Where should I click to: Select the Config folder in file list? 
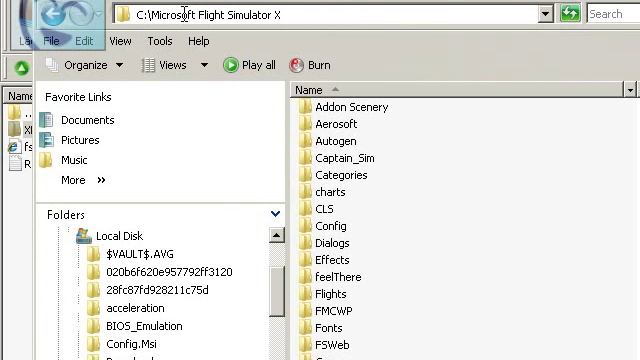[331, 227]
